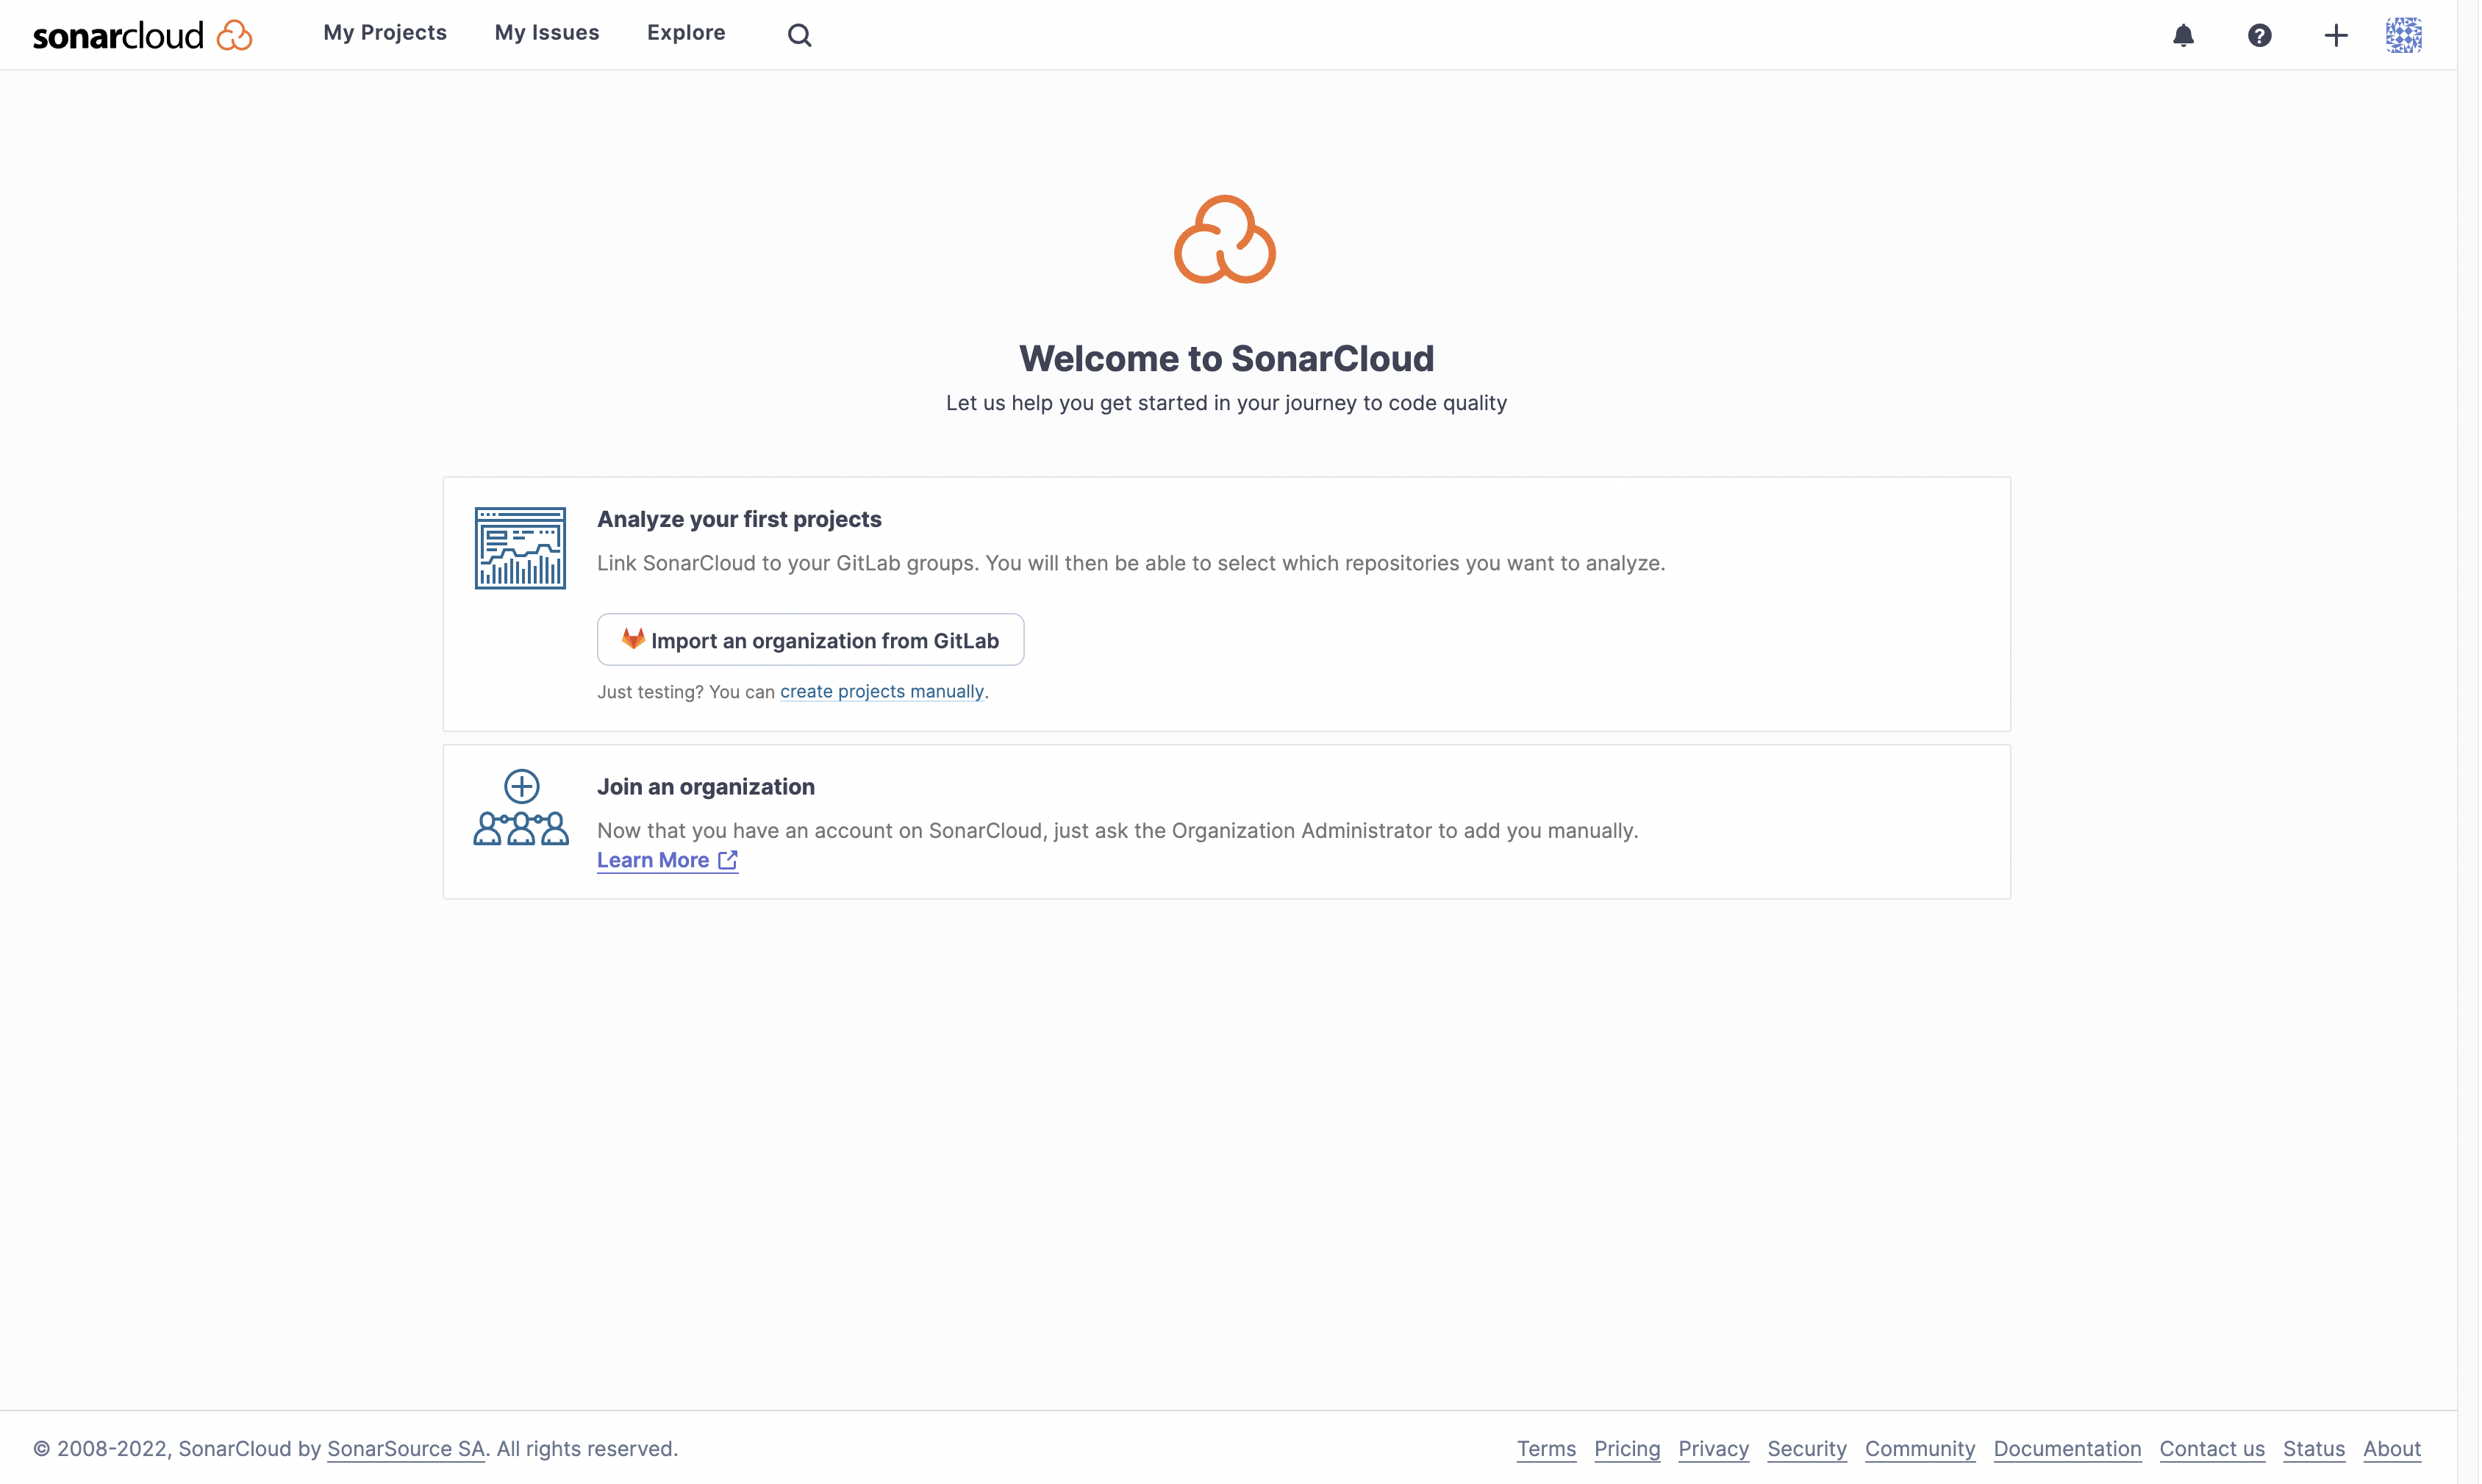Image resolution: width=2482 pixels, height=1484 pixels.
Task: Open Security footer link
Action: coord(1806,1449)
